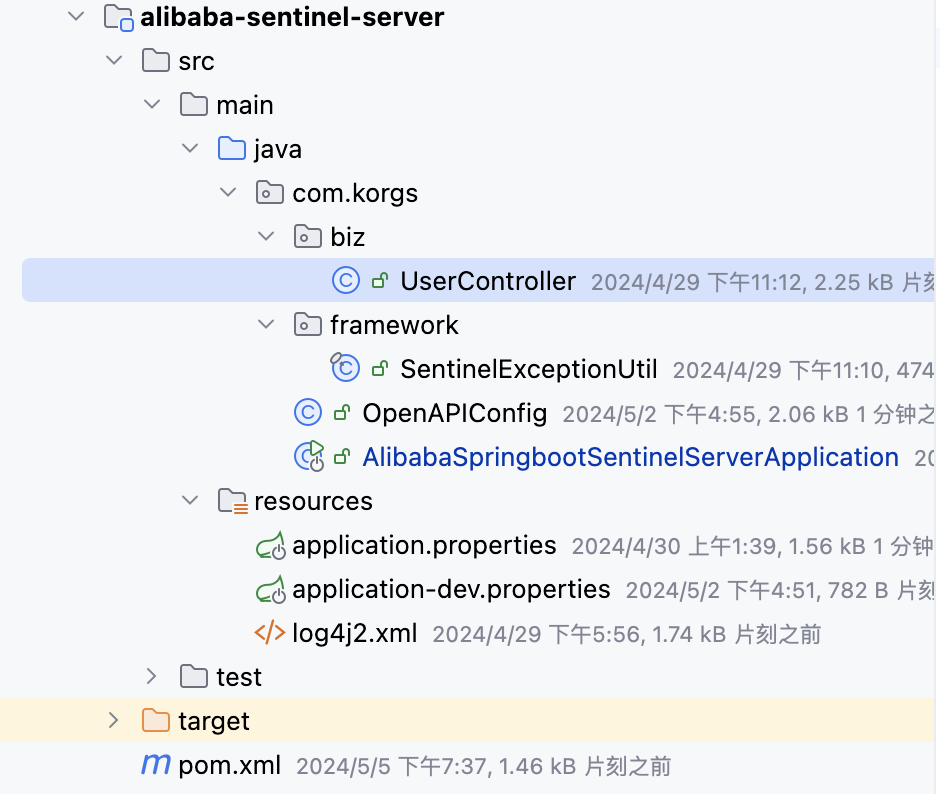Click the OpenAPIConfig class icon
Screen dimensions: 940x794
tap(308, 412)
